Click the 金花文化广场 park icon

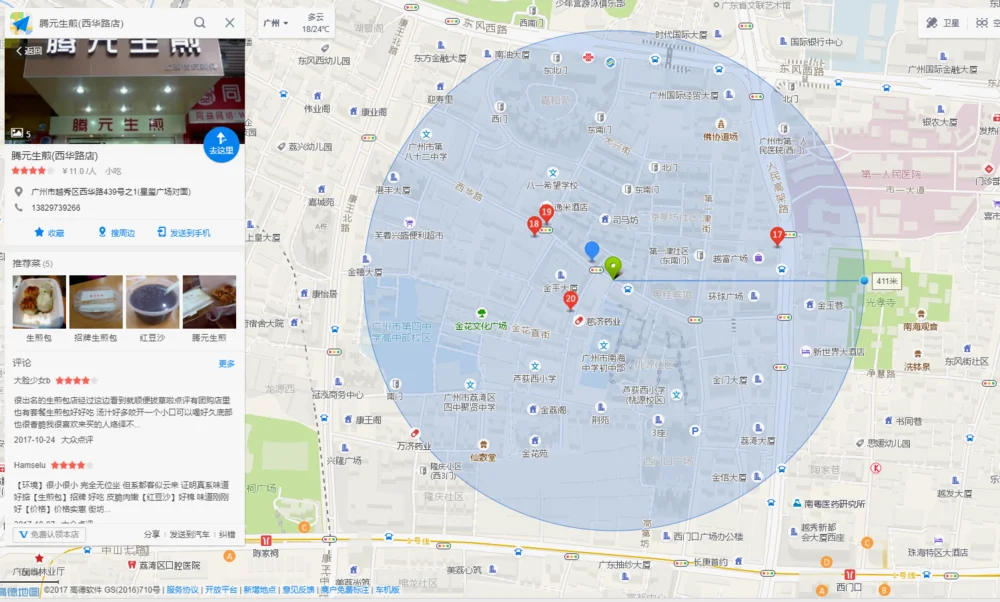point(482,313)
